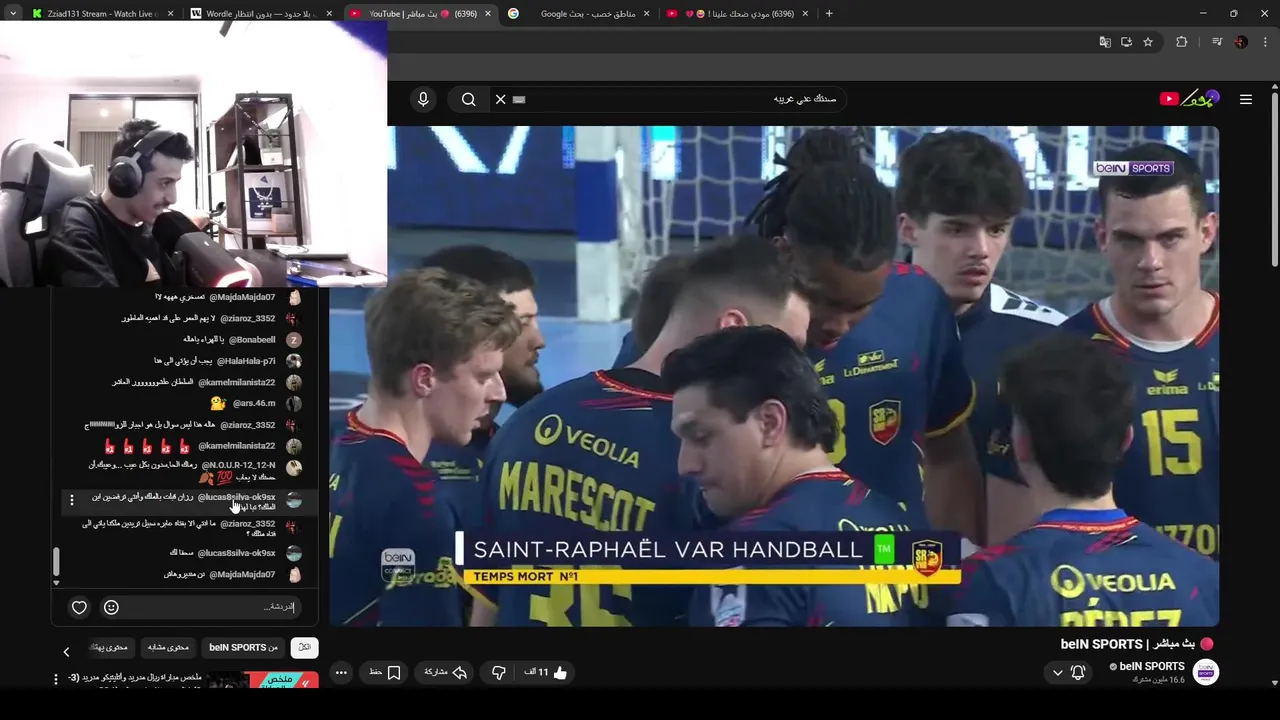Open more actions three-dot menu below video
Viewport: 1280px width, 720px height.
coord(341,673)
